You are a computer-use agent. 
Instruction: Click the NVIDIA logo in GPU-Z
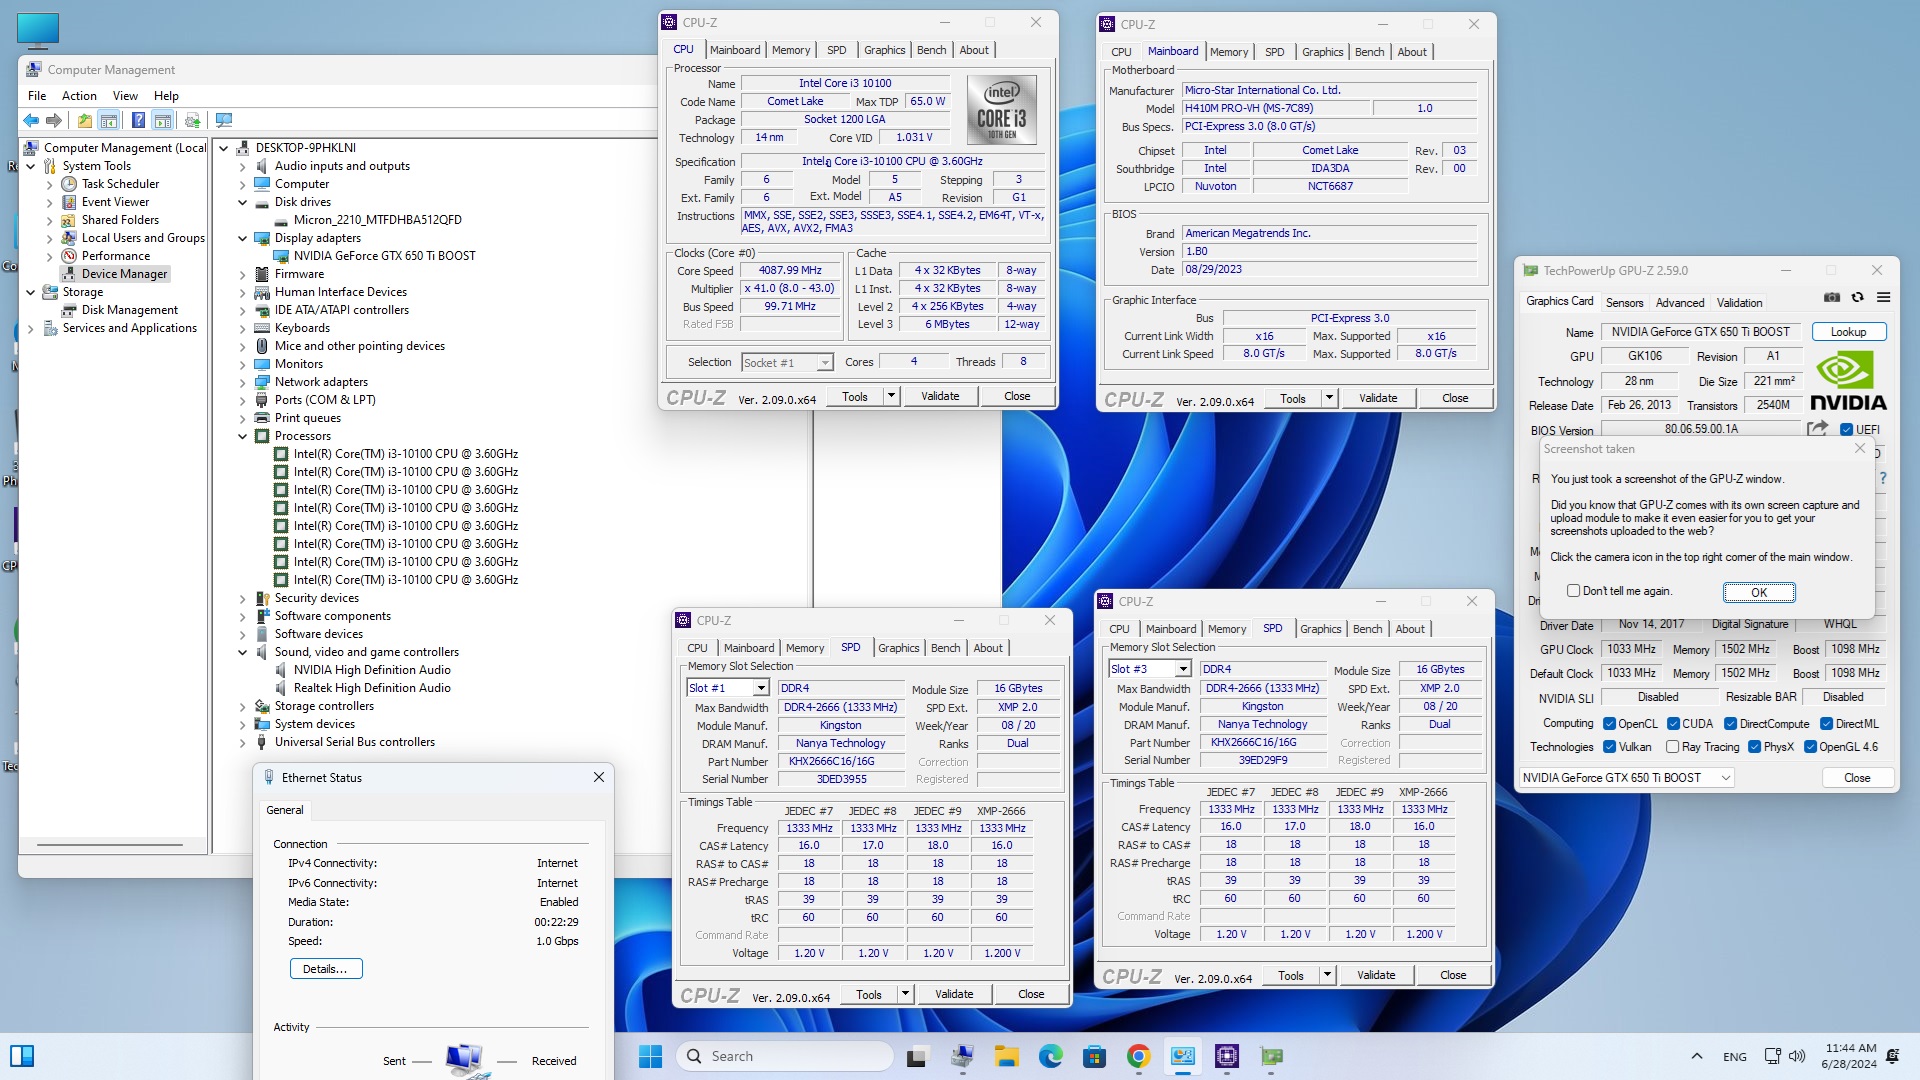click(x=1848, y=381)
